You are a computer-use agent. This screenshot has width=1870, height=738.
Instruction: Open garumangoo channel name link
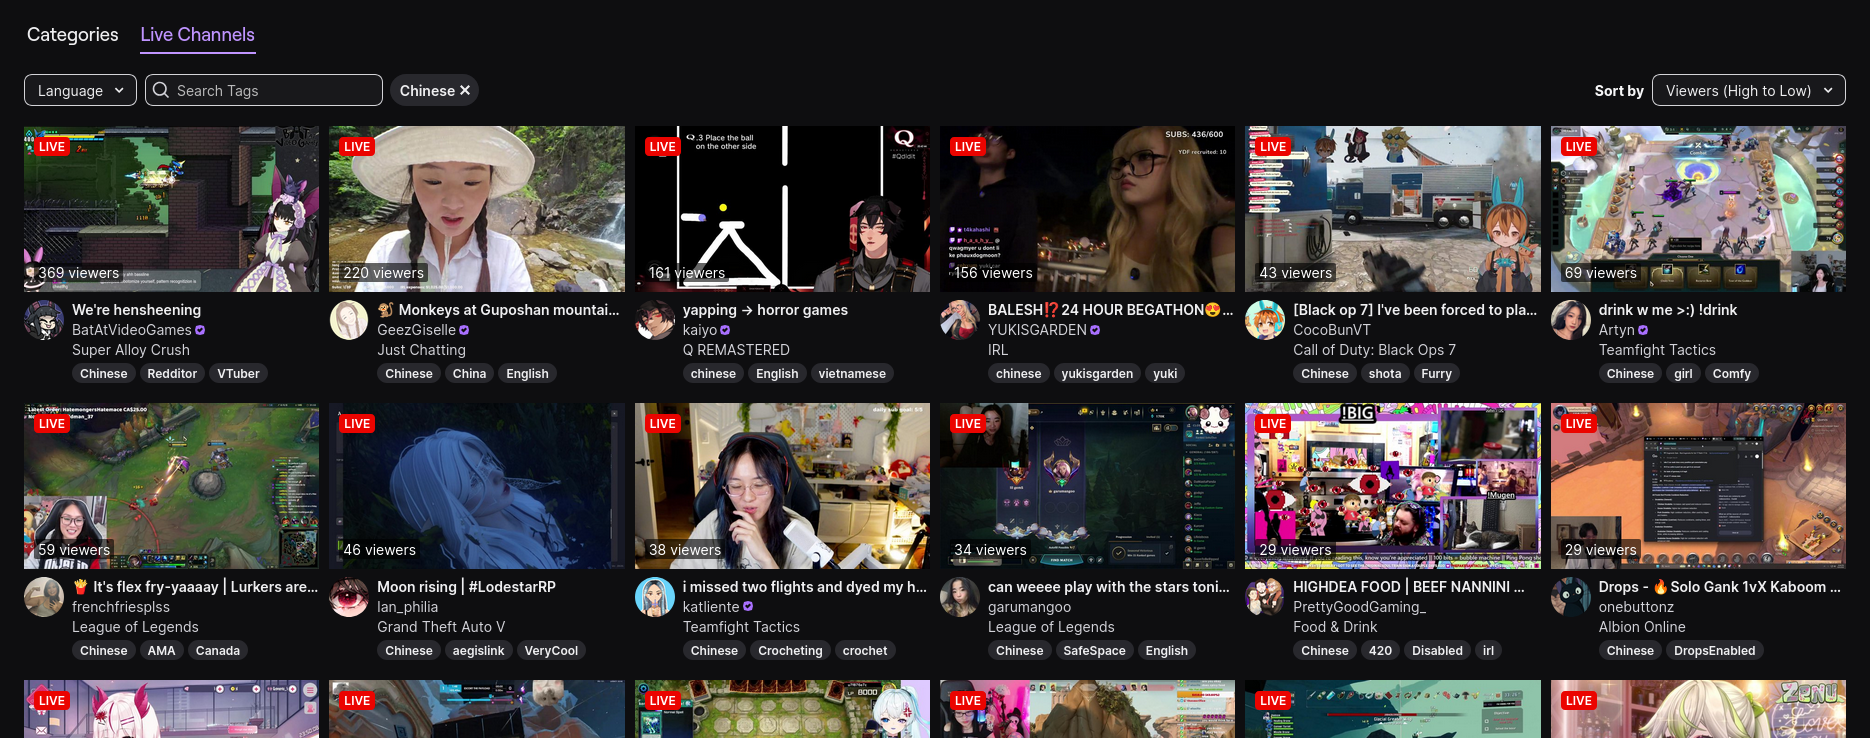(x=1029, y=607)
